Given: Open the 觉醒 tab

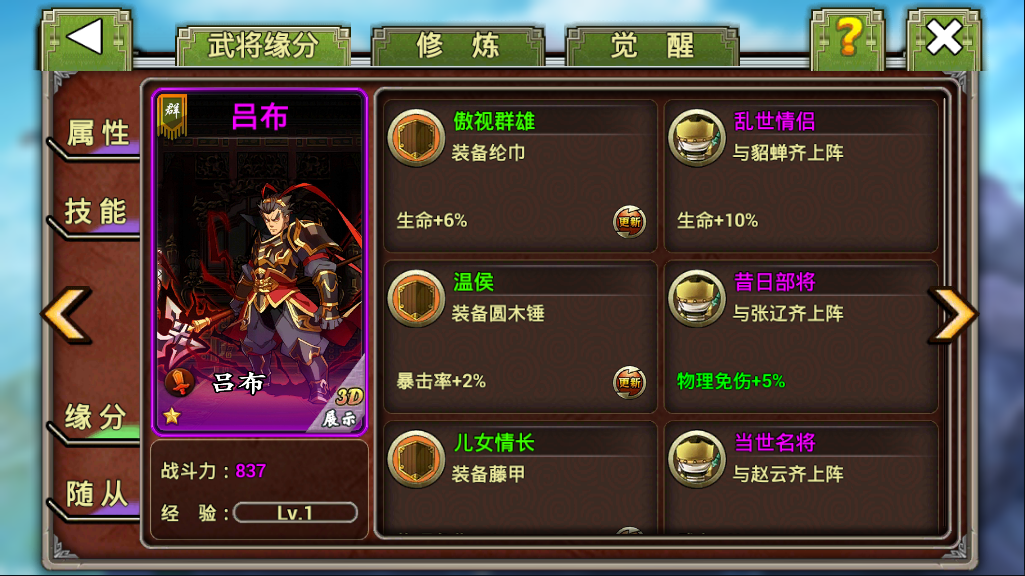Looking at the screenshot, I should [652, 46].
